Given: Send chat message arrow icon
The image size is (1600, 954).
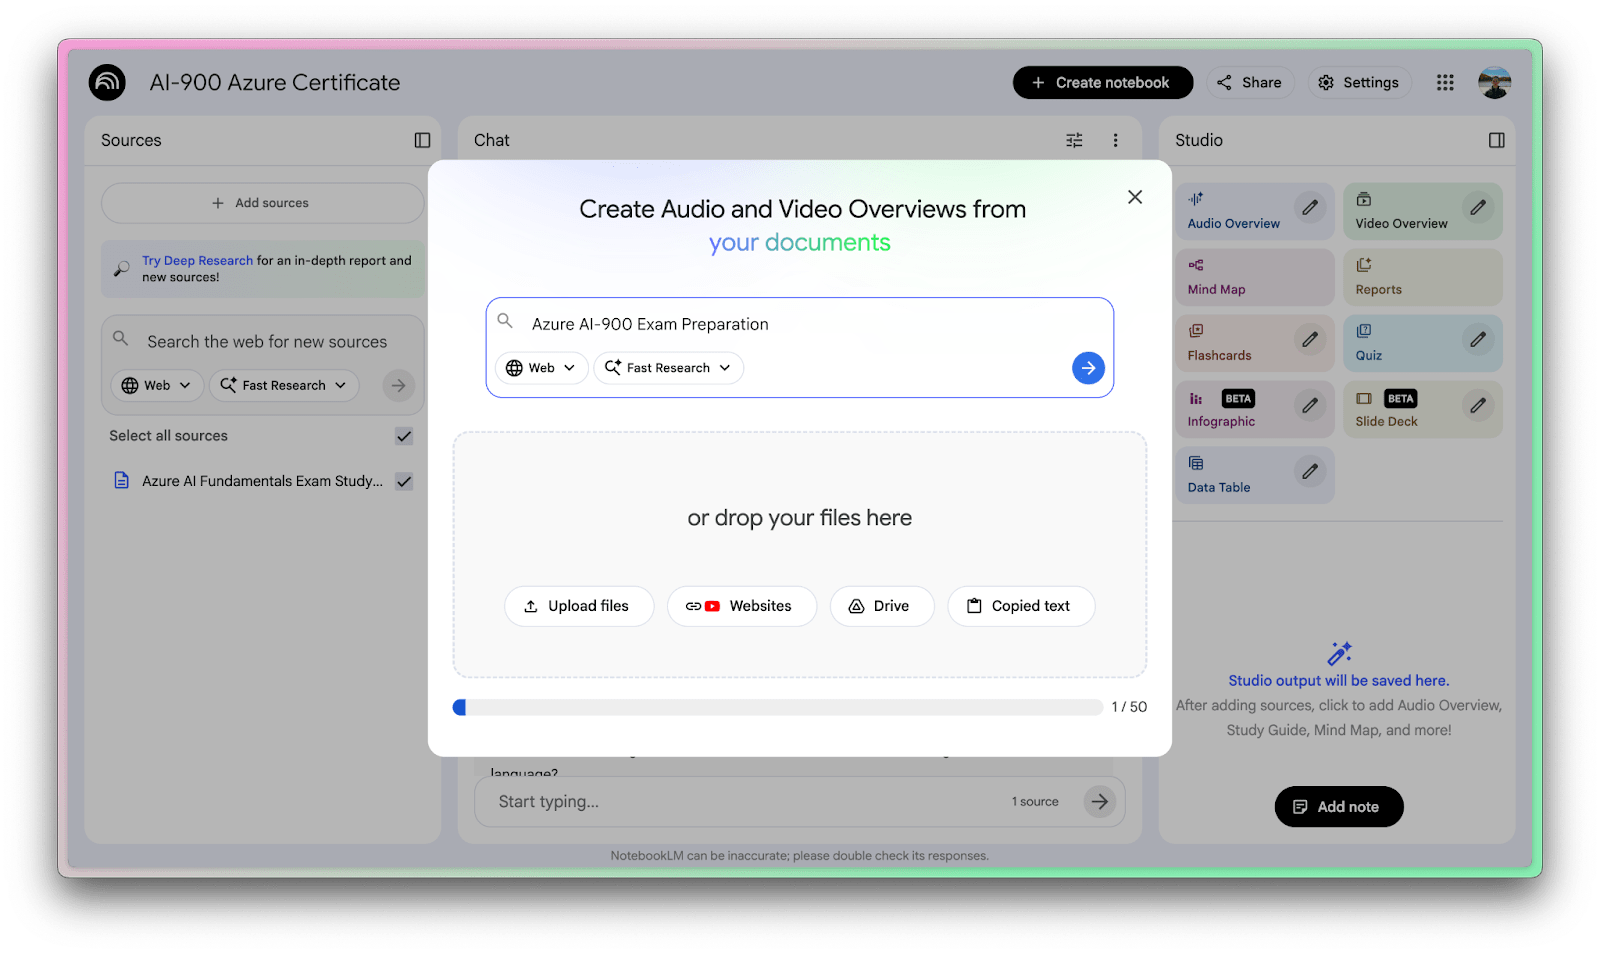Looking at the screenshot, I should pos(1099,801).
